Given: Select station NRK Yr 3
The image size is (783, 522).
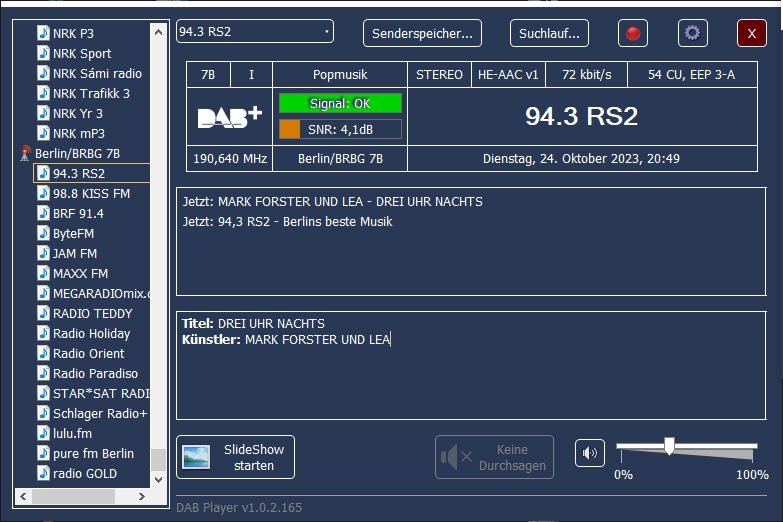Looking at the screenshot, I should pos(78,113).
